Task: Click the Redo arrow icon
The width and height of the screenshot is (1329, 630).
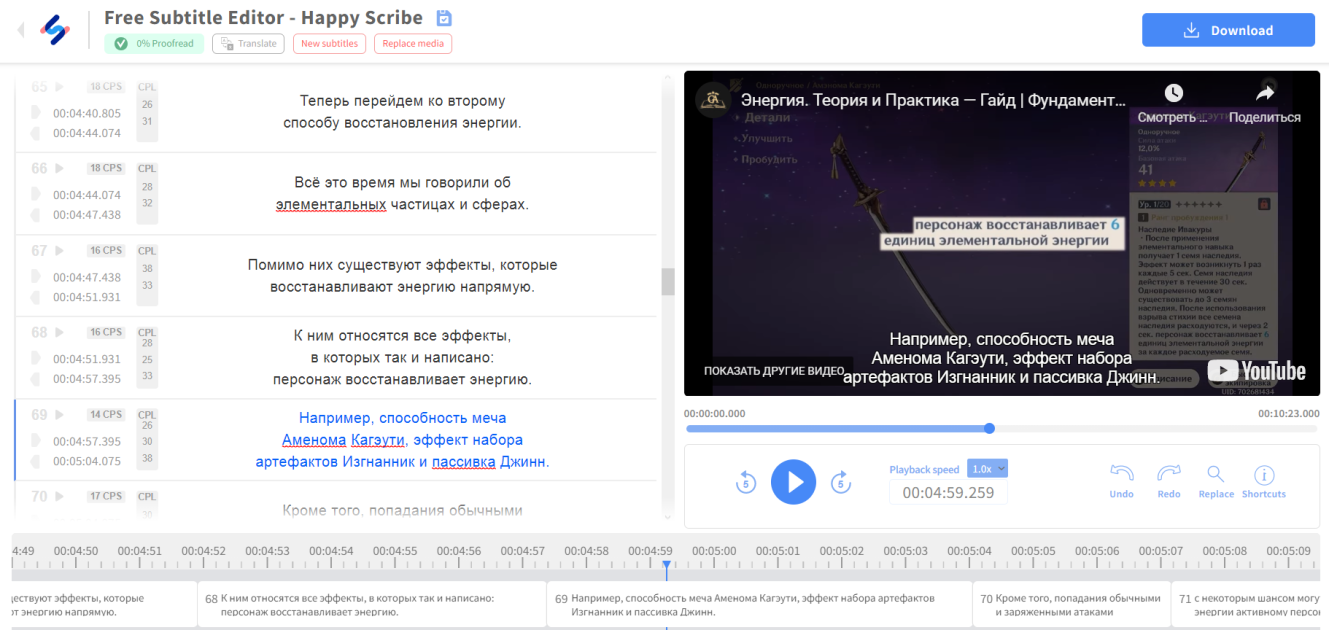Action: [1169, 474]
